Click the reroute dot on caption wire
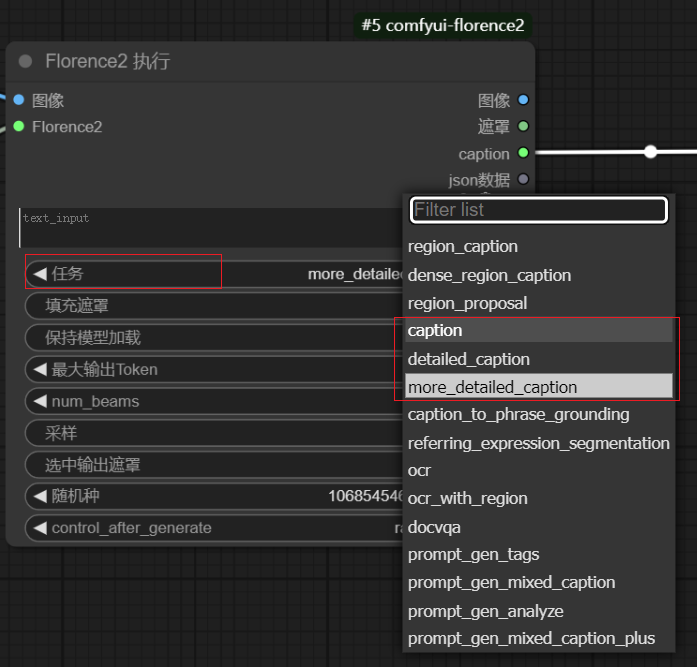This screenshot has width=697, height=667. click(650, 152)
